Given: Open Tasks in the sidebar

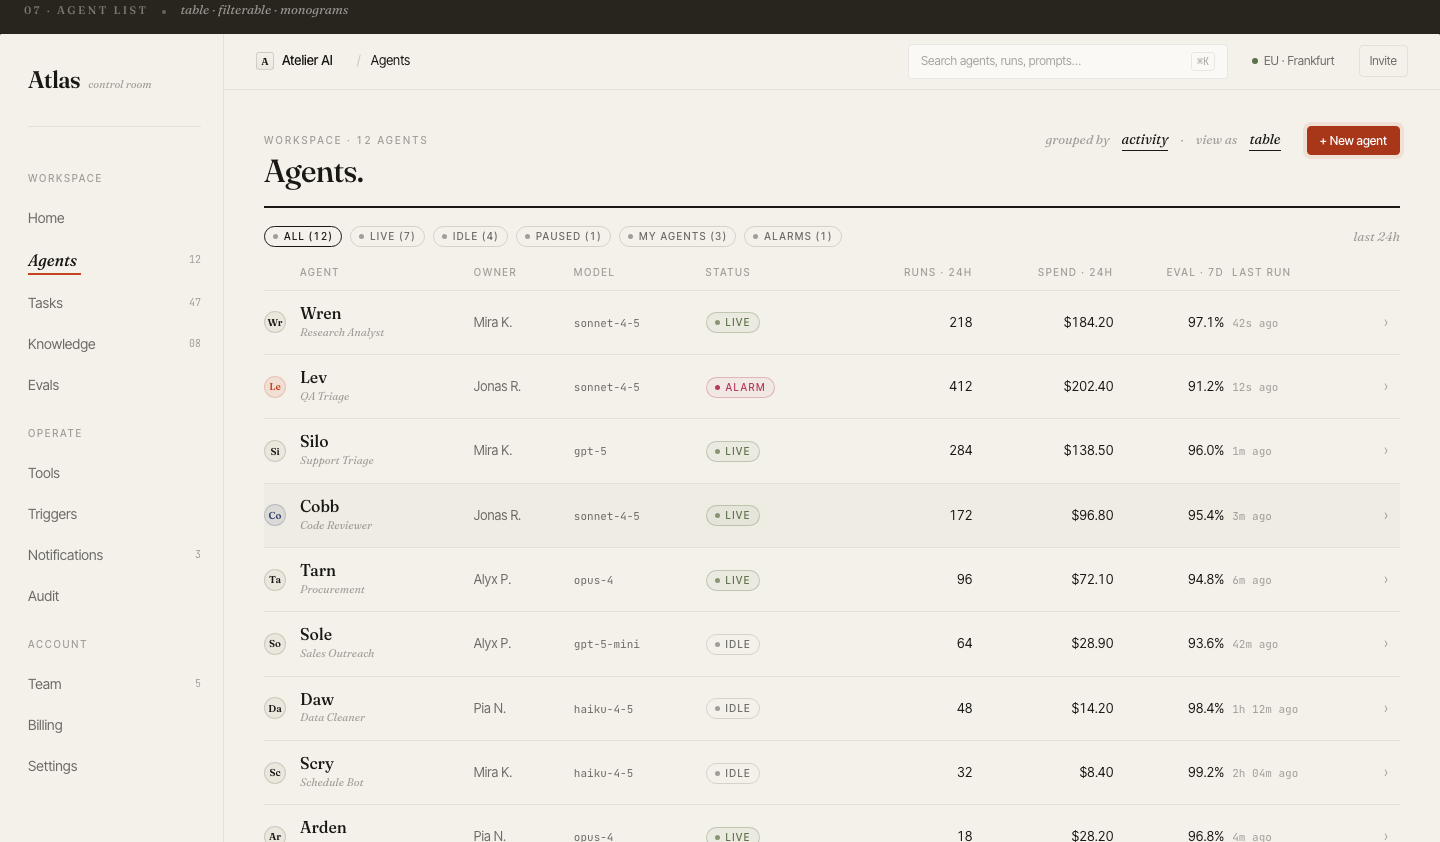Looking at the screenshot, I should (45, 303).
